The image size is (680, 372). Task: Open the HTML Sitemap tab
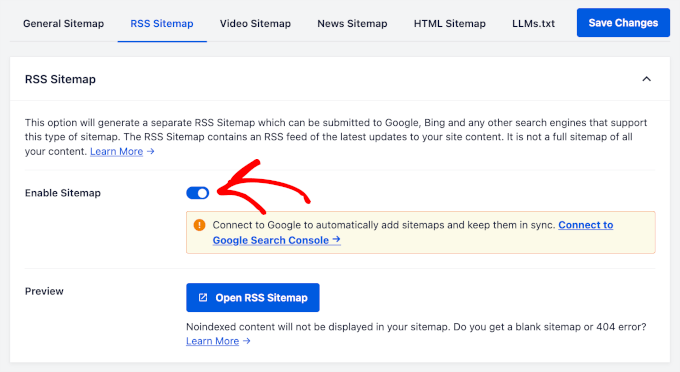pos(449,23)
